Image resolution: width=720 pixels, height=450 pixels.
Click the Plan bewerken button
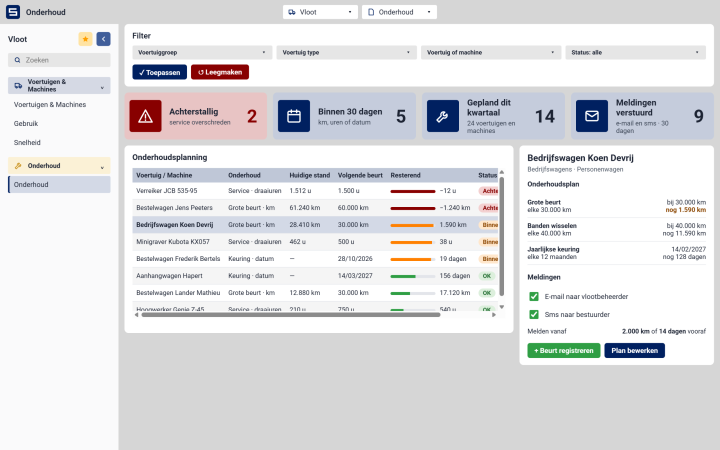[634, 350]
